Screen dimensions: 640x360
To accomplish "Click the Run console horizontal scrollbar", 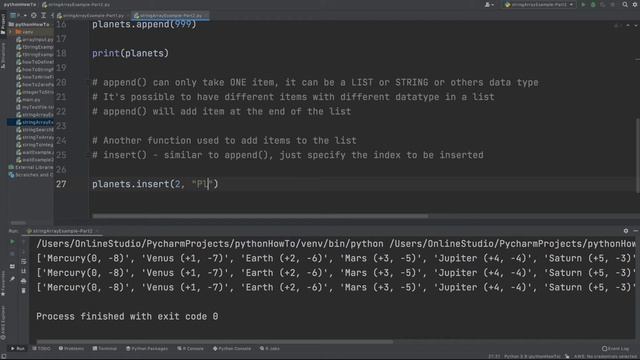I will click(215, 342).
